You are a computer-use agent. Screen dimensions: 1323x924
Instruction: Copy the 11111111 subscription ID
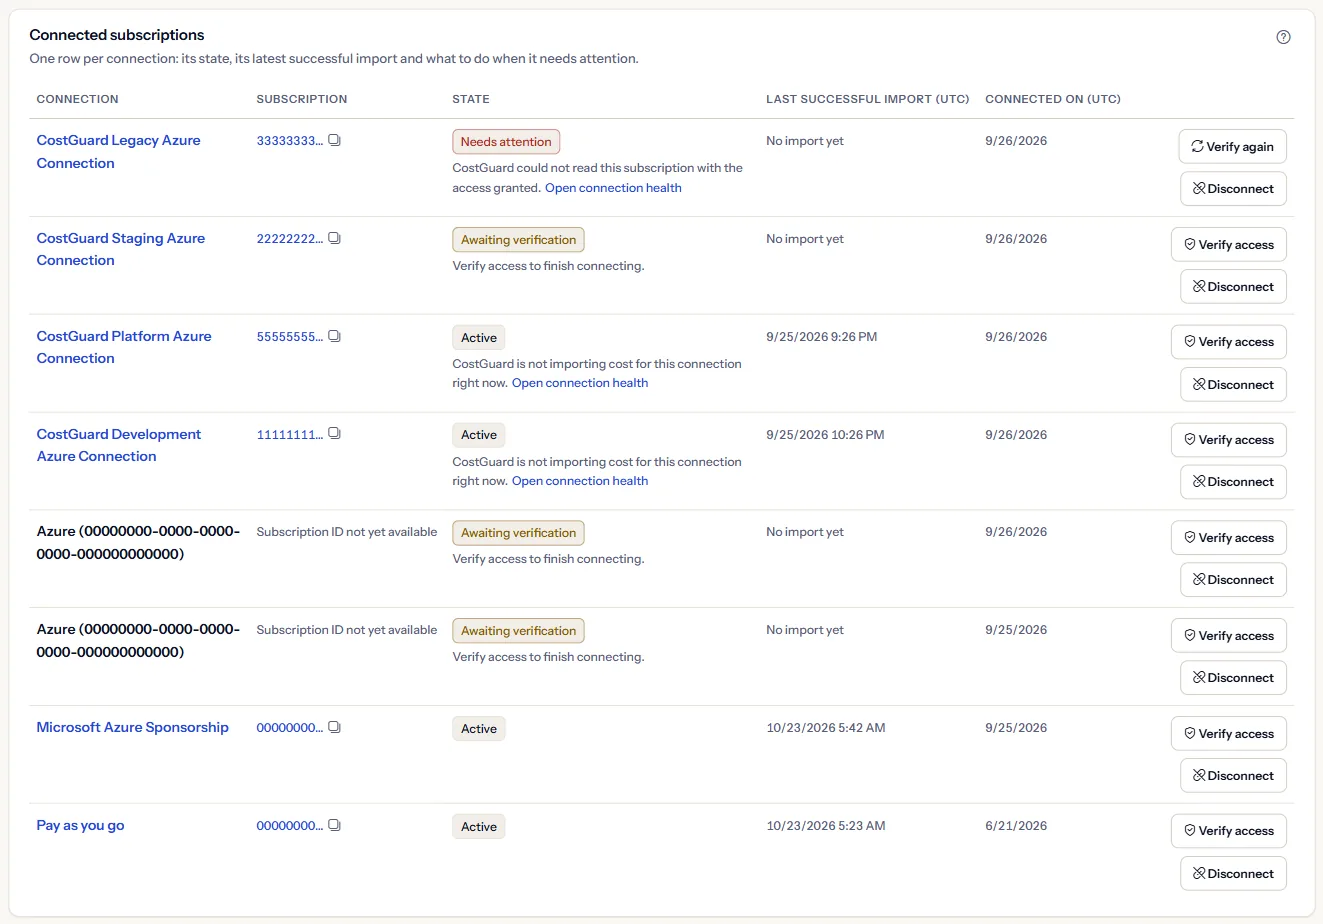point(335,435)
